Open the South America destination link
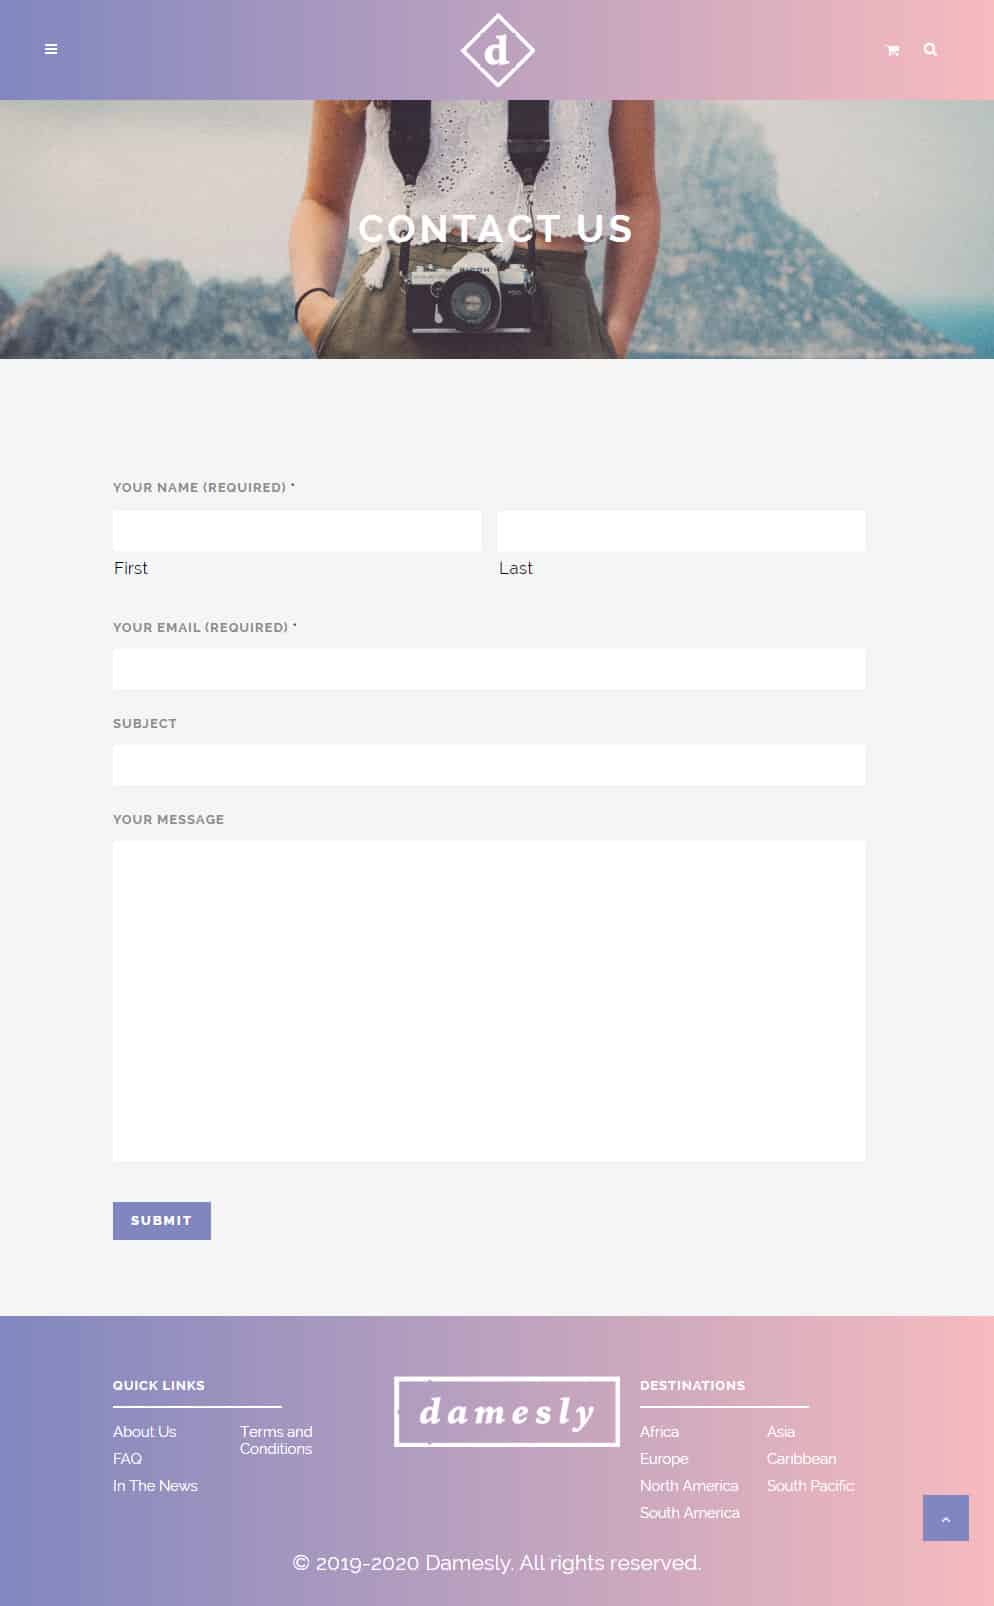This screenshot has height=1606, width=994. pyautogui.click(x=690, y=1513)
